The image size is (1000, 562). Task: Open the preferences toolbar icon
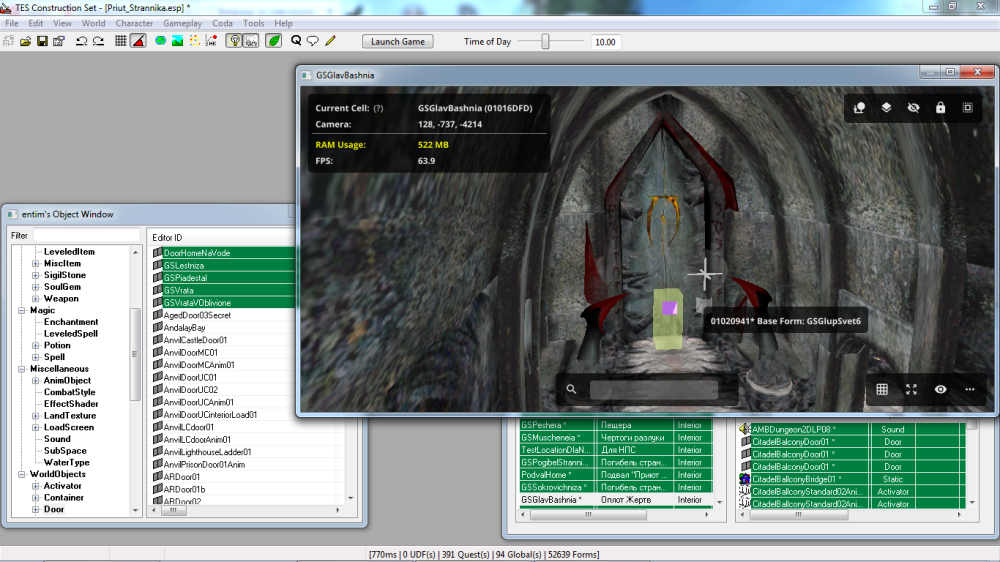point(59,41)
